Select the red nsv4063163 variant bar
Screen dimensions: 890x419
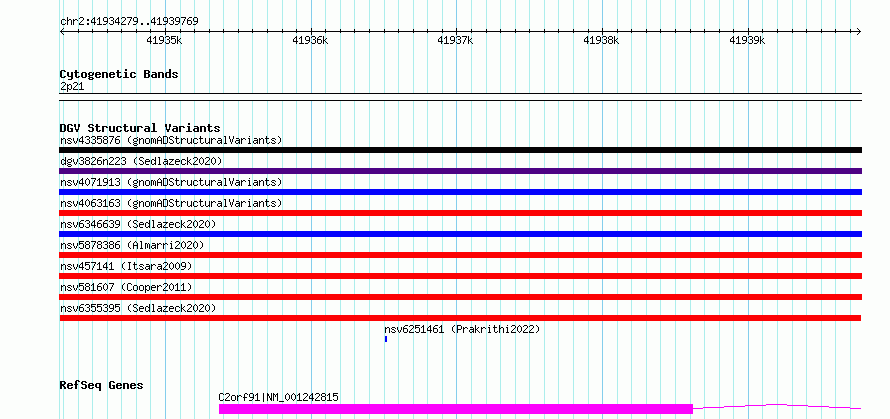click(x=461, y=213)
